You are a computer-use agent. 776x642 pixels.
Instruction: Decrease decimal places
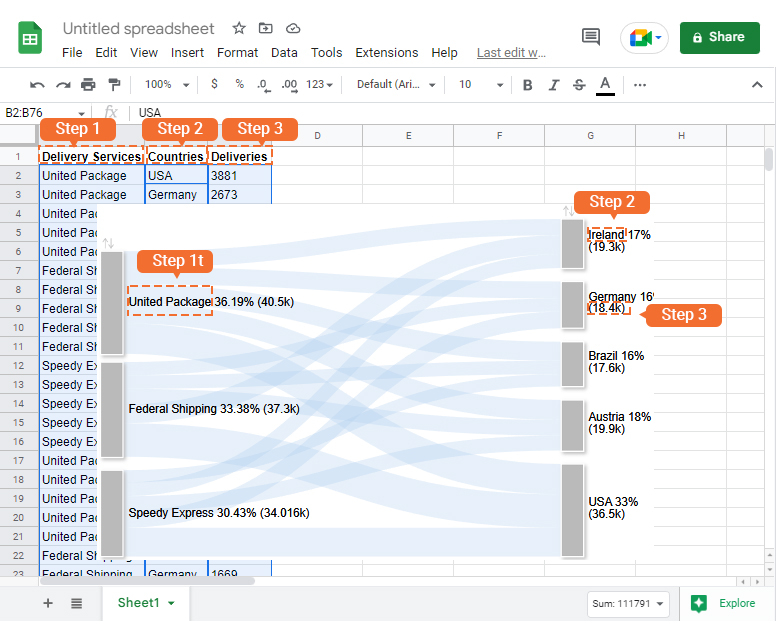pyautogui.click(x=264, y=85)
